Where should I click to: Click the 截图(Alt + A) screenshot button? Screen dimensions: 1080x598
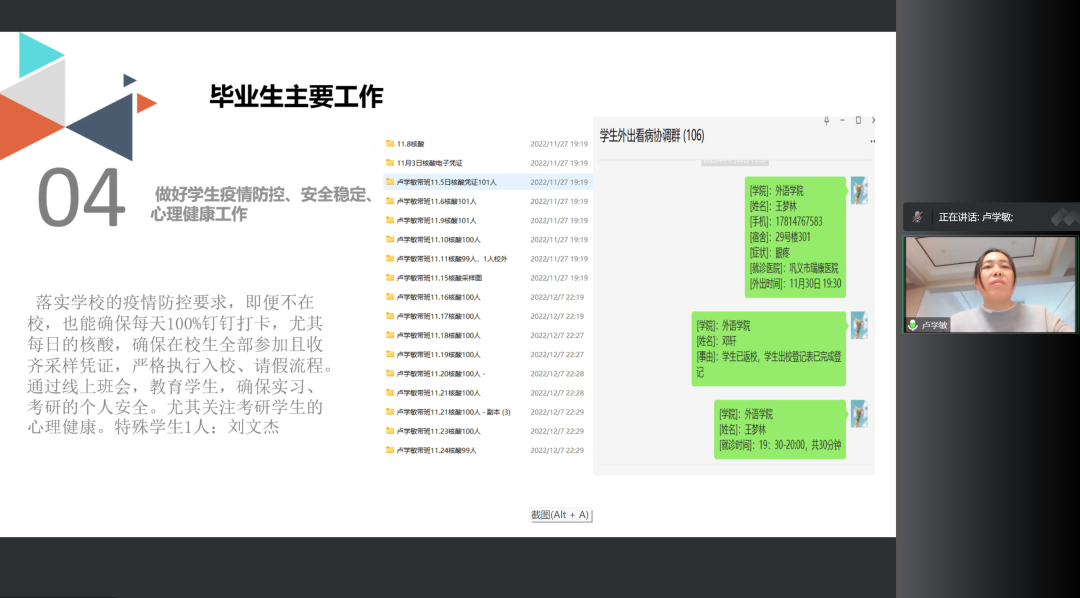tap(560, 515)
